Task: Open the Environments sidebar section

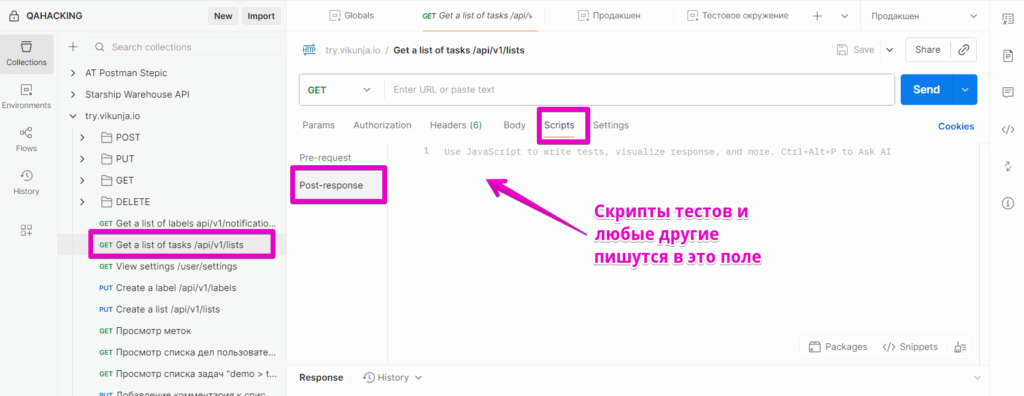Action: point(26,96)
